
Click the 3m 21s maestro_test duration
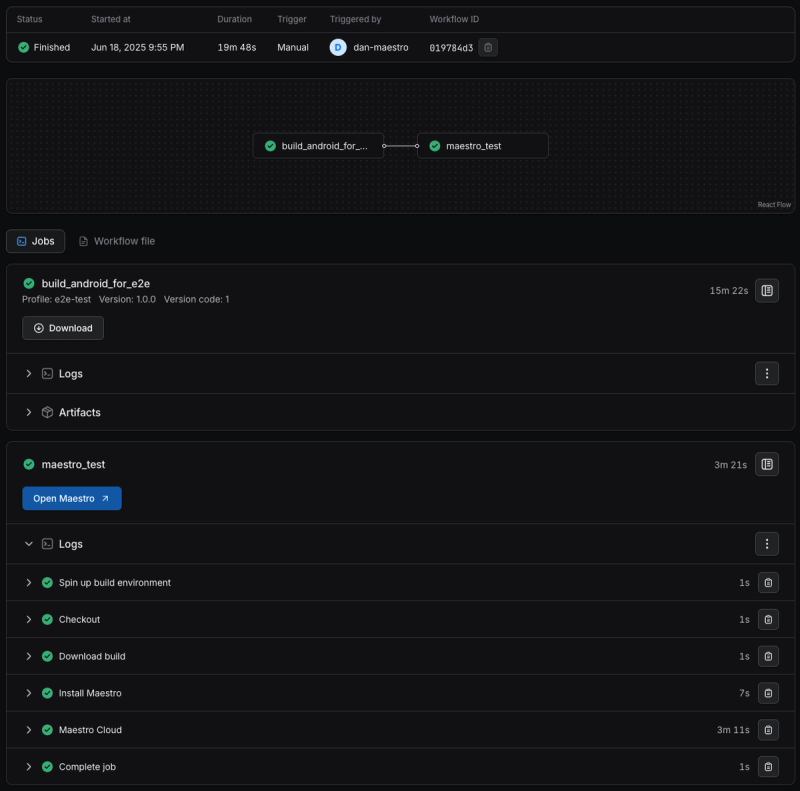pyautogui.click(x=731, y=464)
